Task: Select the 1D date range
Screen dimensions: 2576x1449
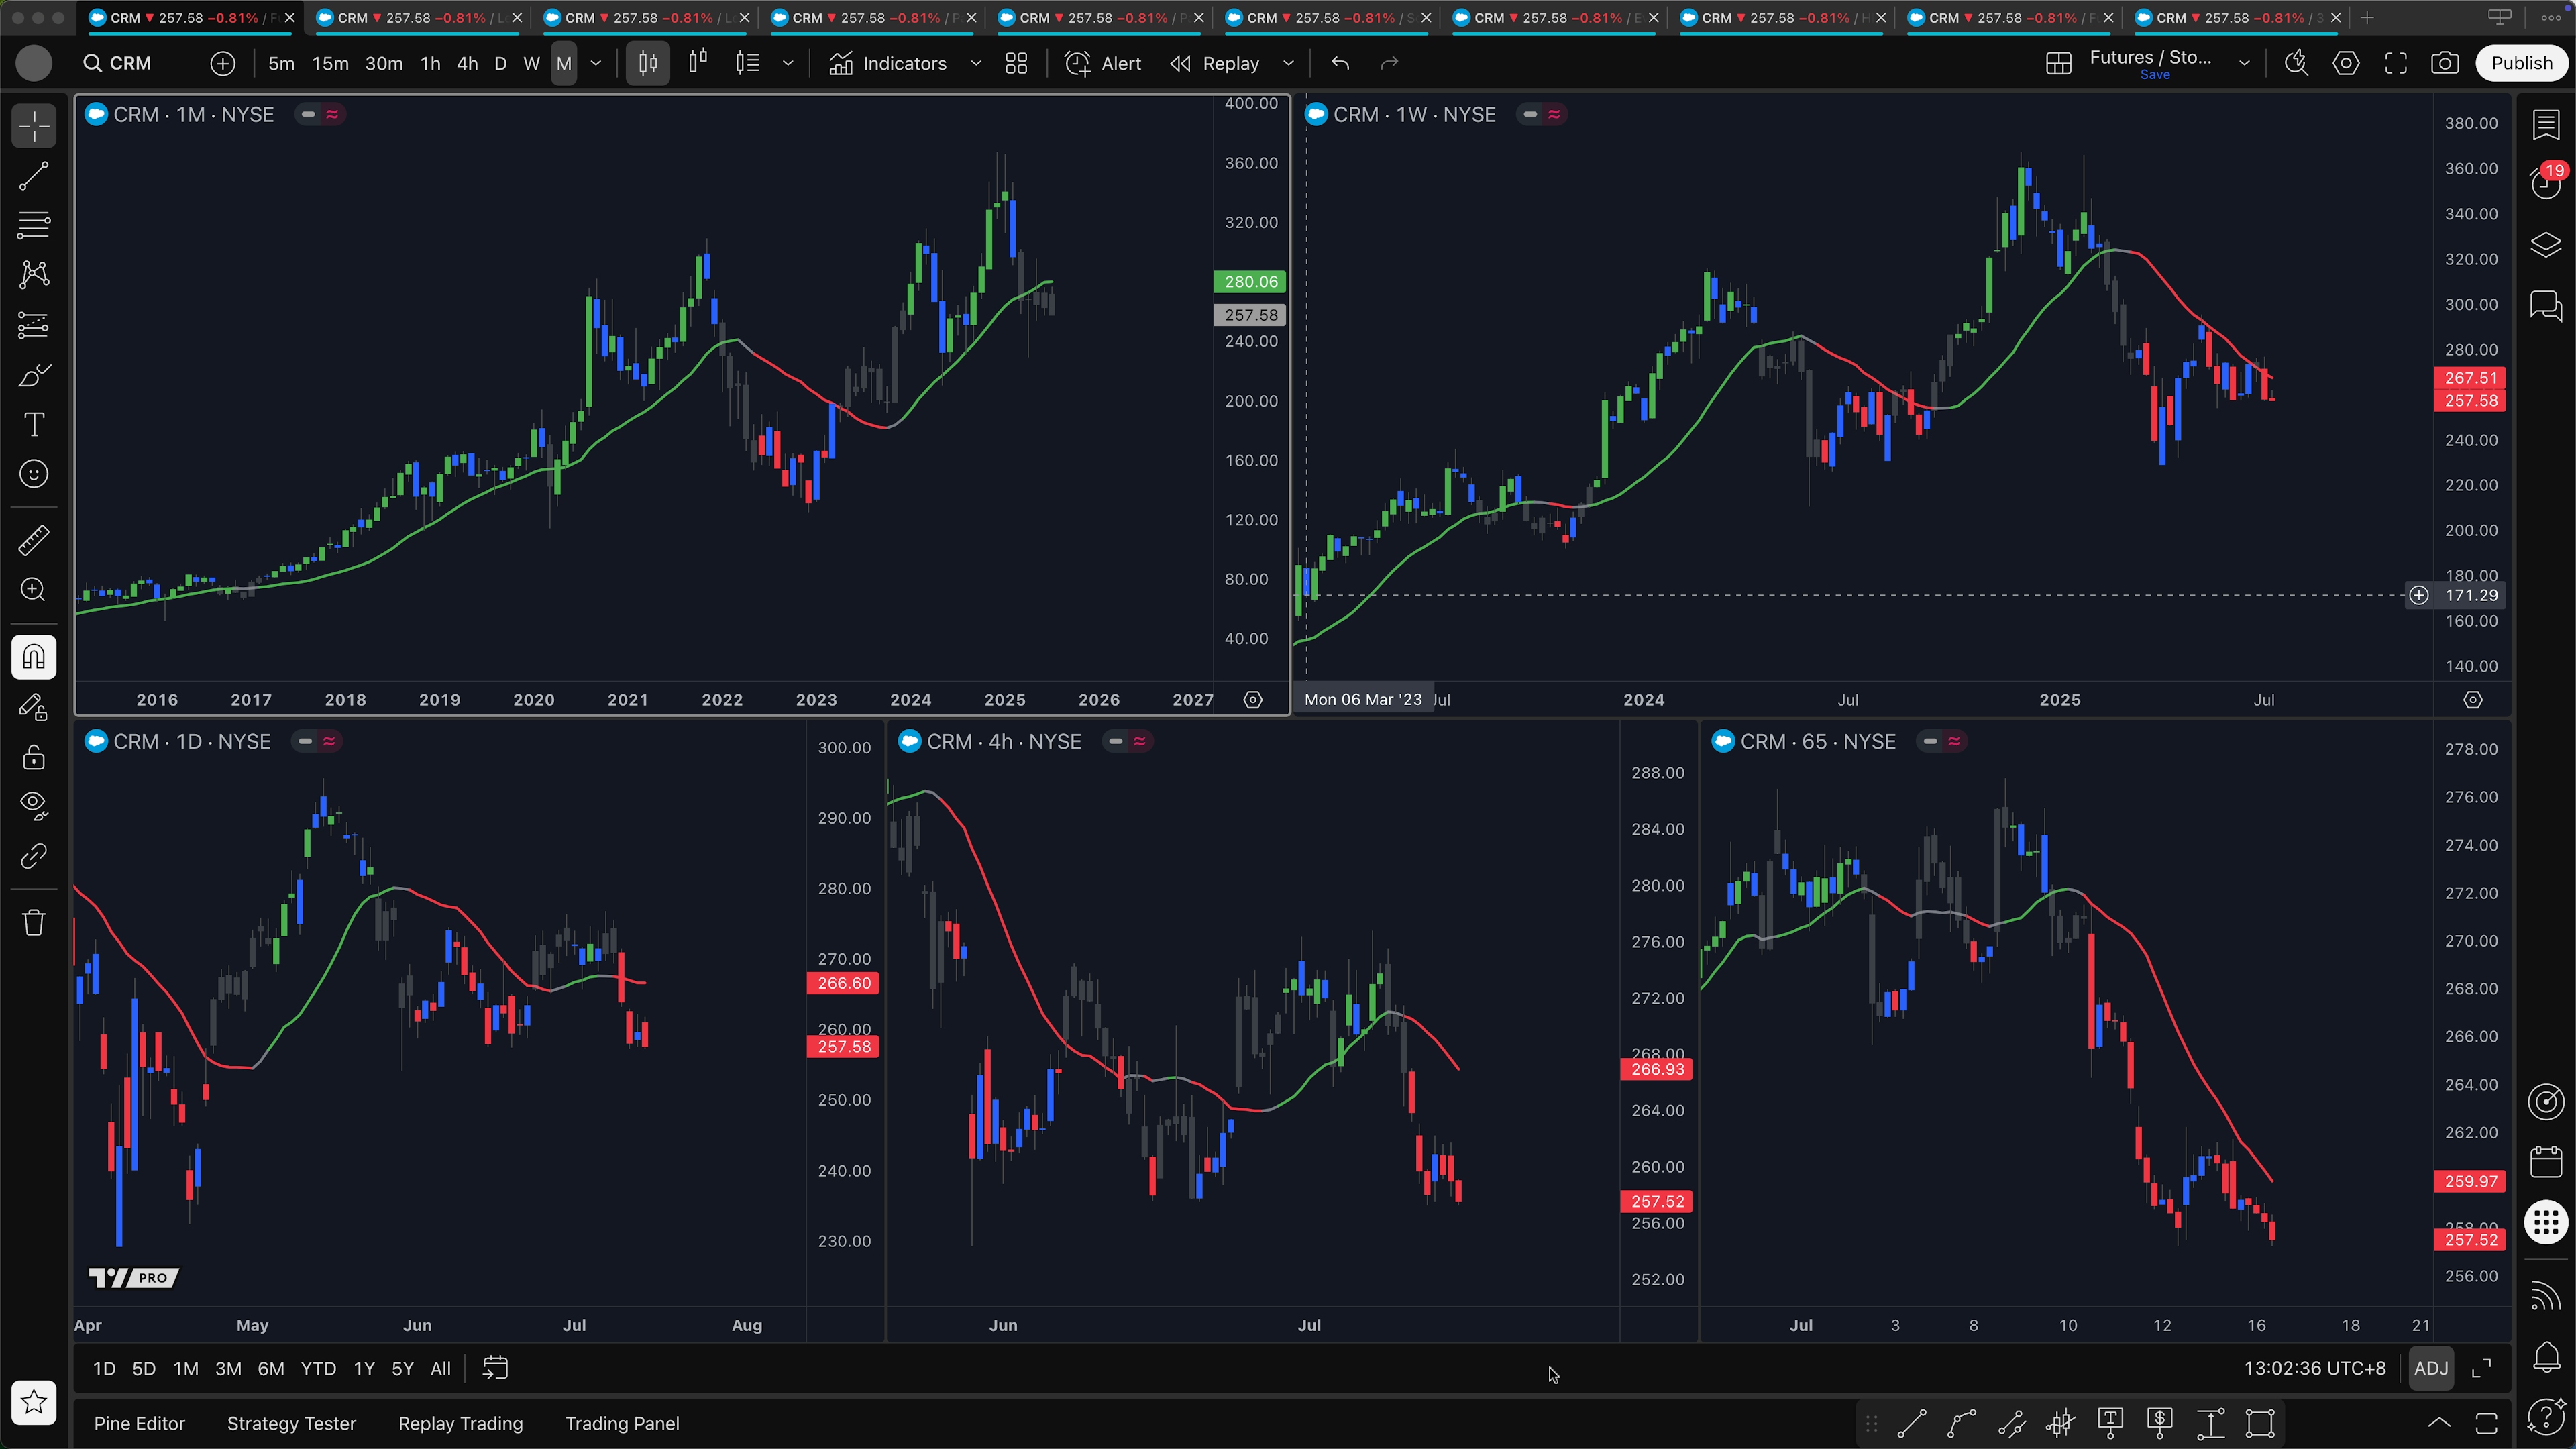Action: click(104, 1369)
